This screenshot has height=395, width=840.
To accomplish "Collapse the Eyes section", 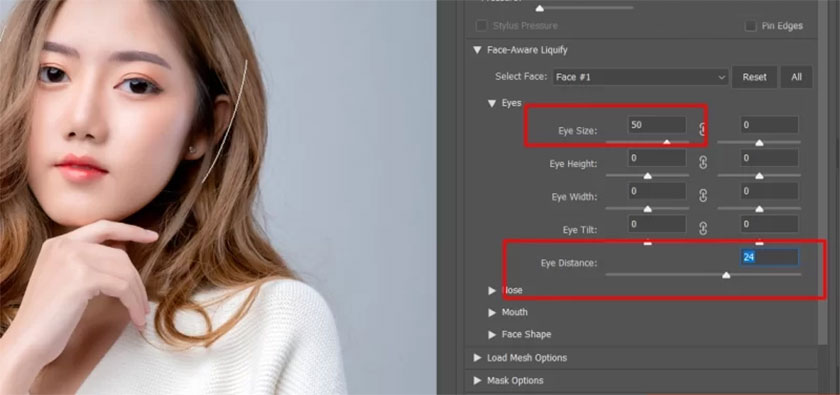I will click(492, 103).
